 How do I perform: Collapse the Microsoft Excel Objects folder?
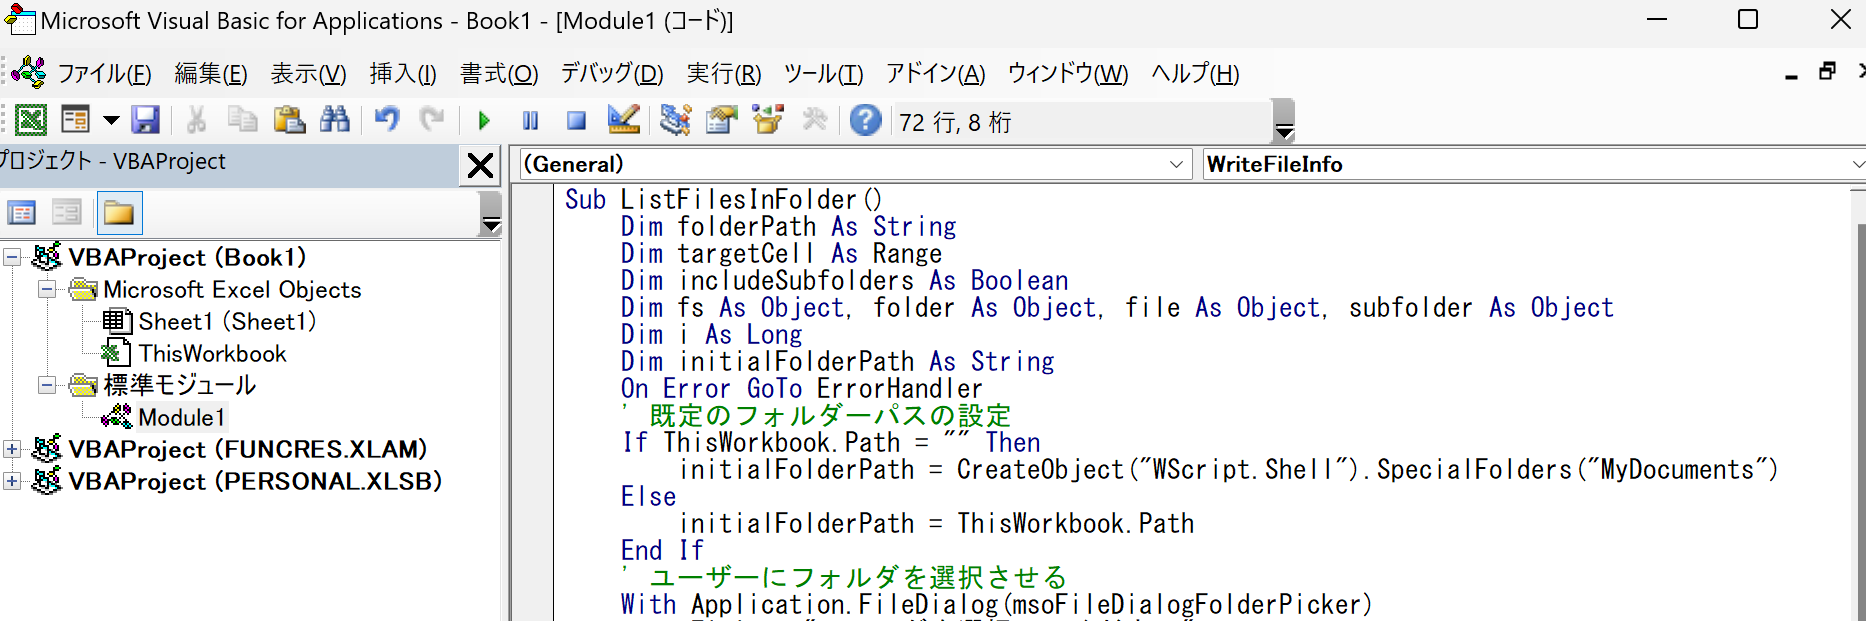(x=47, y=290)
